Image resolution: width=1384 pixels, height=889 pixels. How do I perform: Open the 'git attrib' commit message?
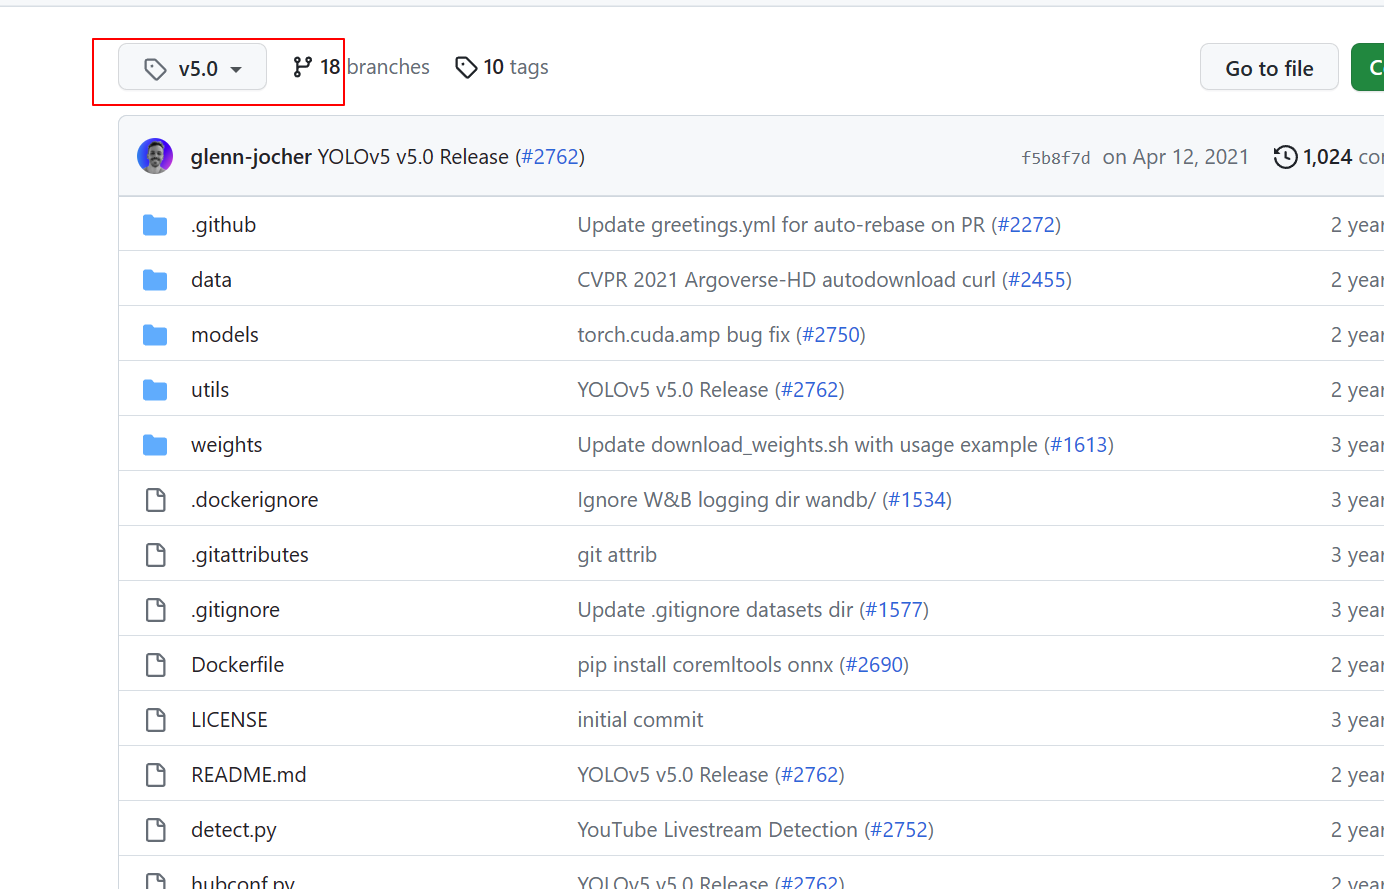point(617,555)
